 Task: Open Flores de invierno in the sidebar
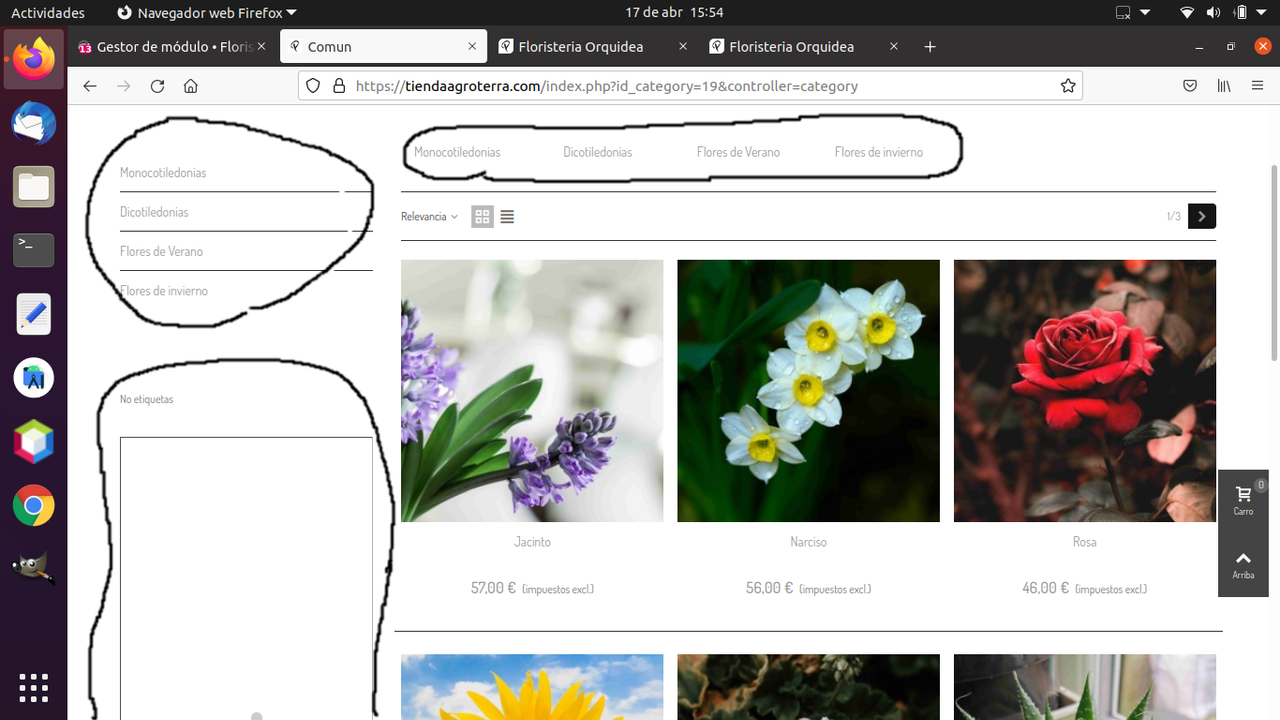tap(164, 291)
